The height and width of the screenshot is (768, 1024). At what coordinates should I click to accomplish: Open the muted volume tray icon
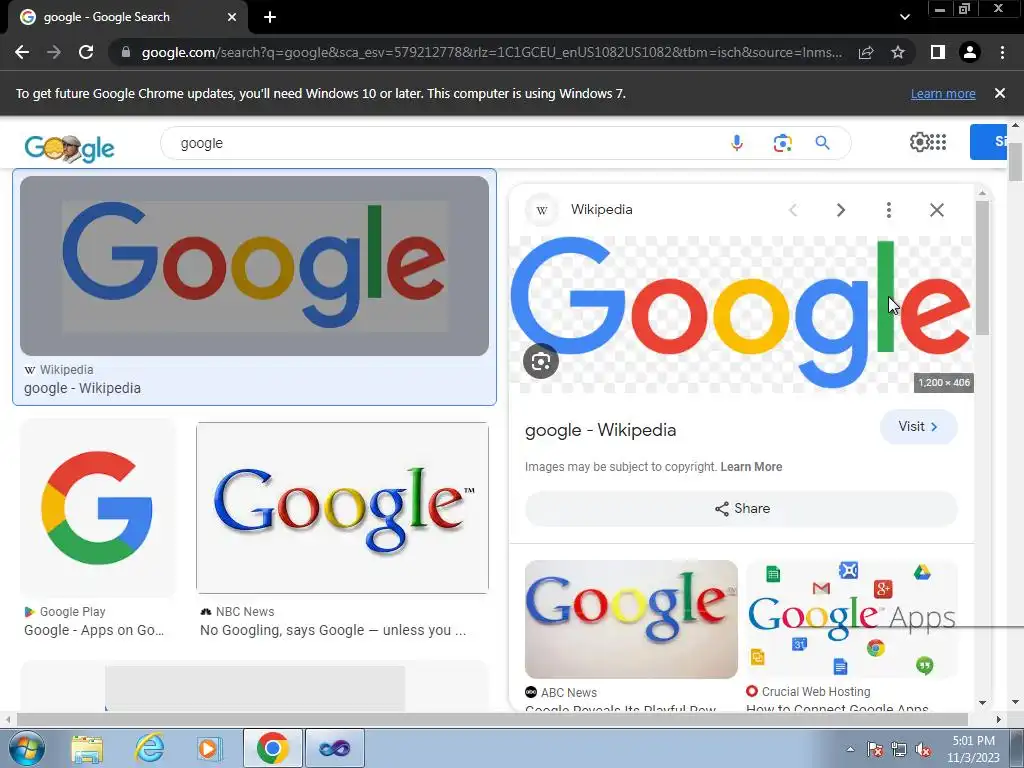pos(923,749)
